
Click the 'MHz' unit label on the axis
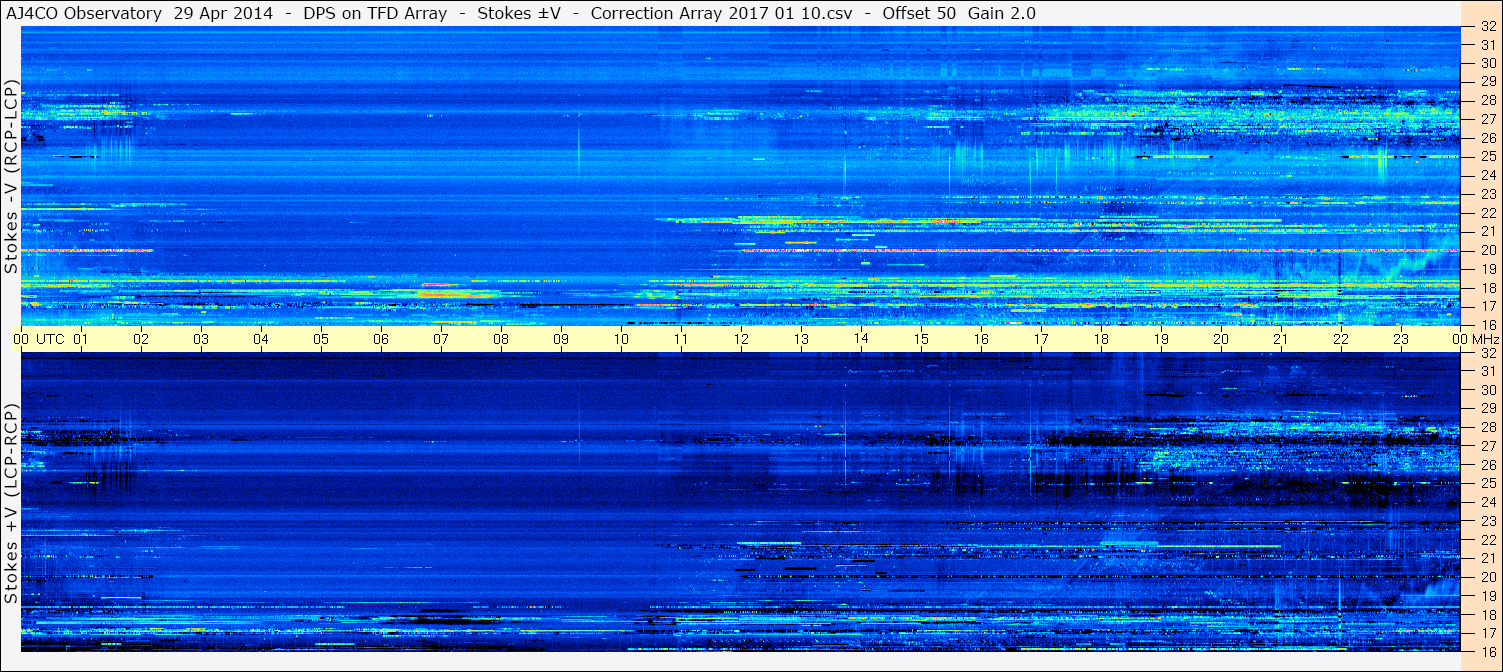point(1485,339)
